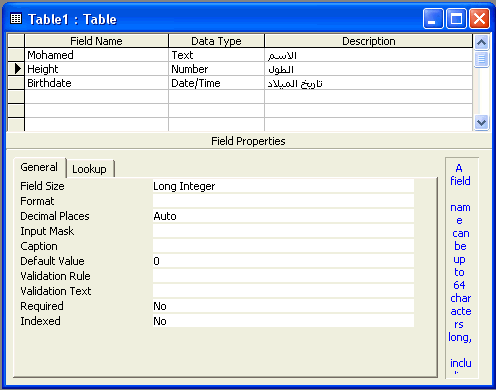This screenshot has height=390, width=496.
Task: Select the Height field name cell
Action: [96, 69]
